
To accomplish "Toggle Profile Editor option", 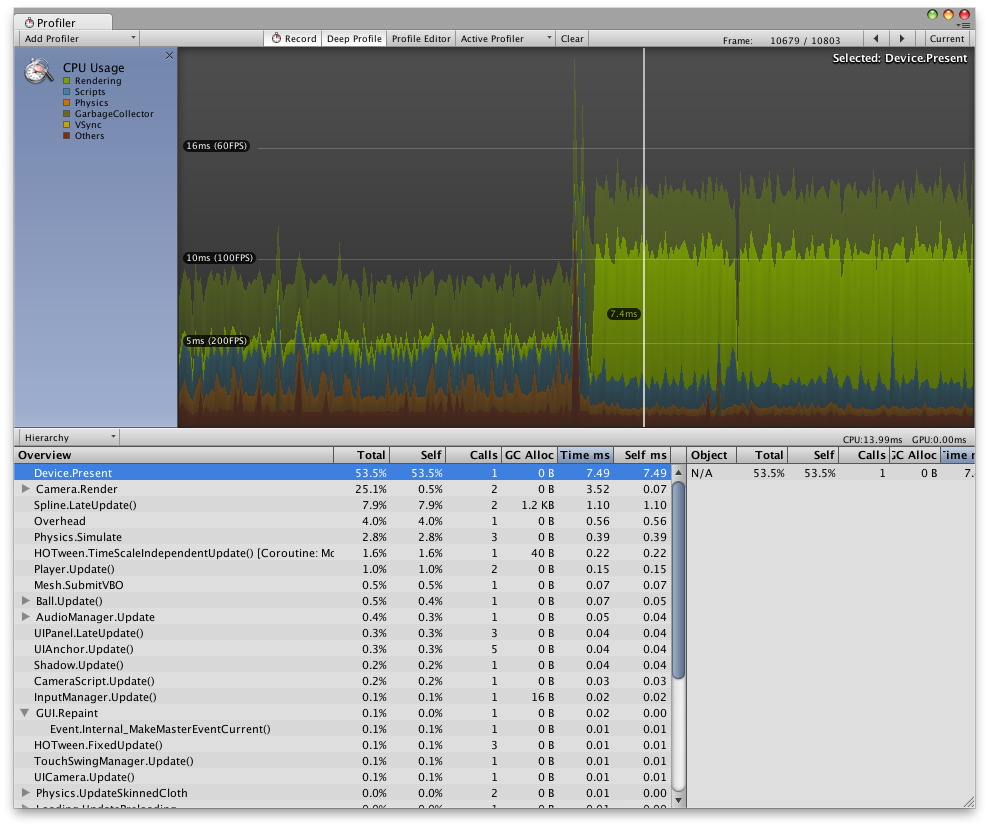I will [x=421, y=39].
